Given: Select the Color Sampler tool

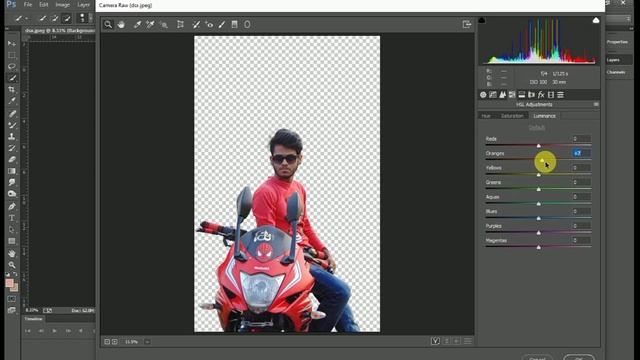Looking at the screenshot, I should [150, 24].
